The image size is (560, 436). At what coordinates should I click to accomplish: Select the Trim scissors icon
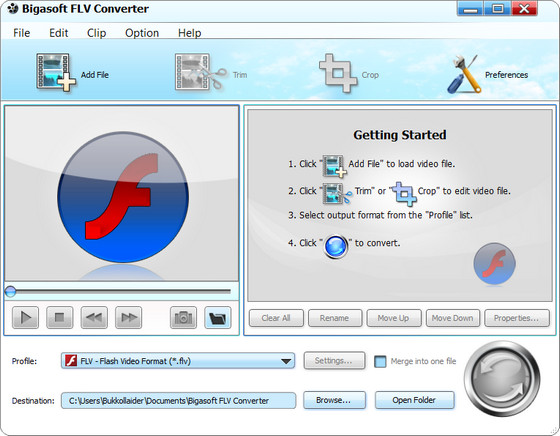[200, 72]
